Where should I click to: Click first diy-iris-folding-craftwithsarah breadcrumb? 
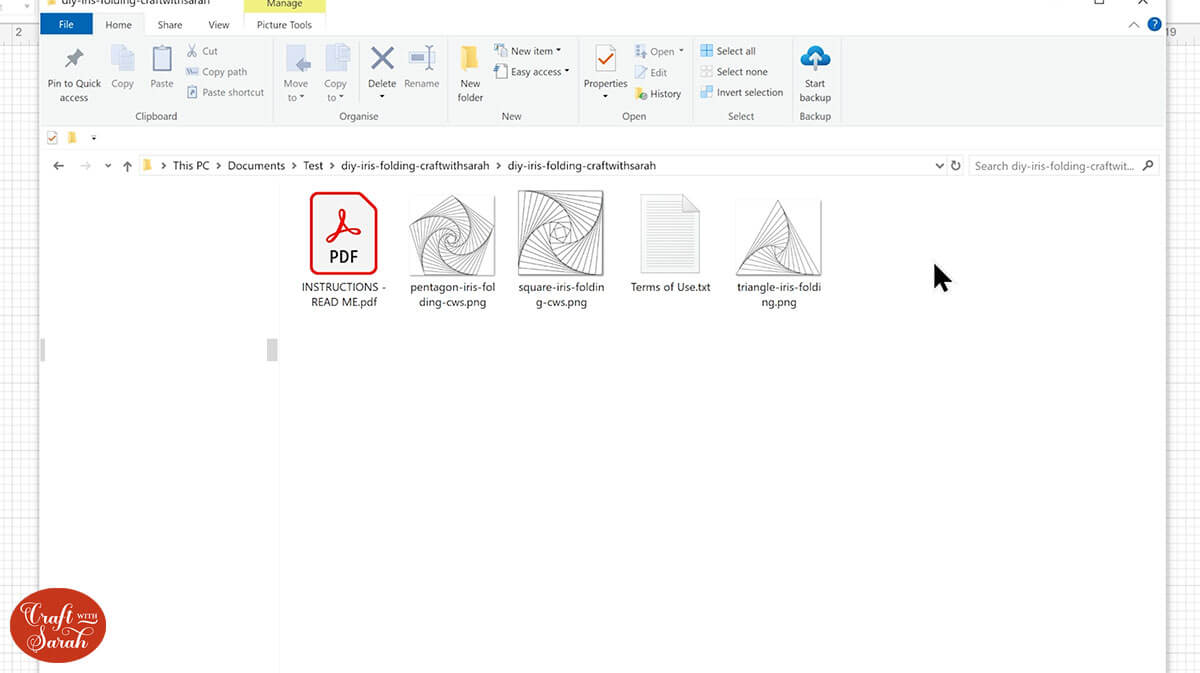coord(415,166)
